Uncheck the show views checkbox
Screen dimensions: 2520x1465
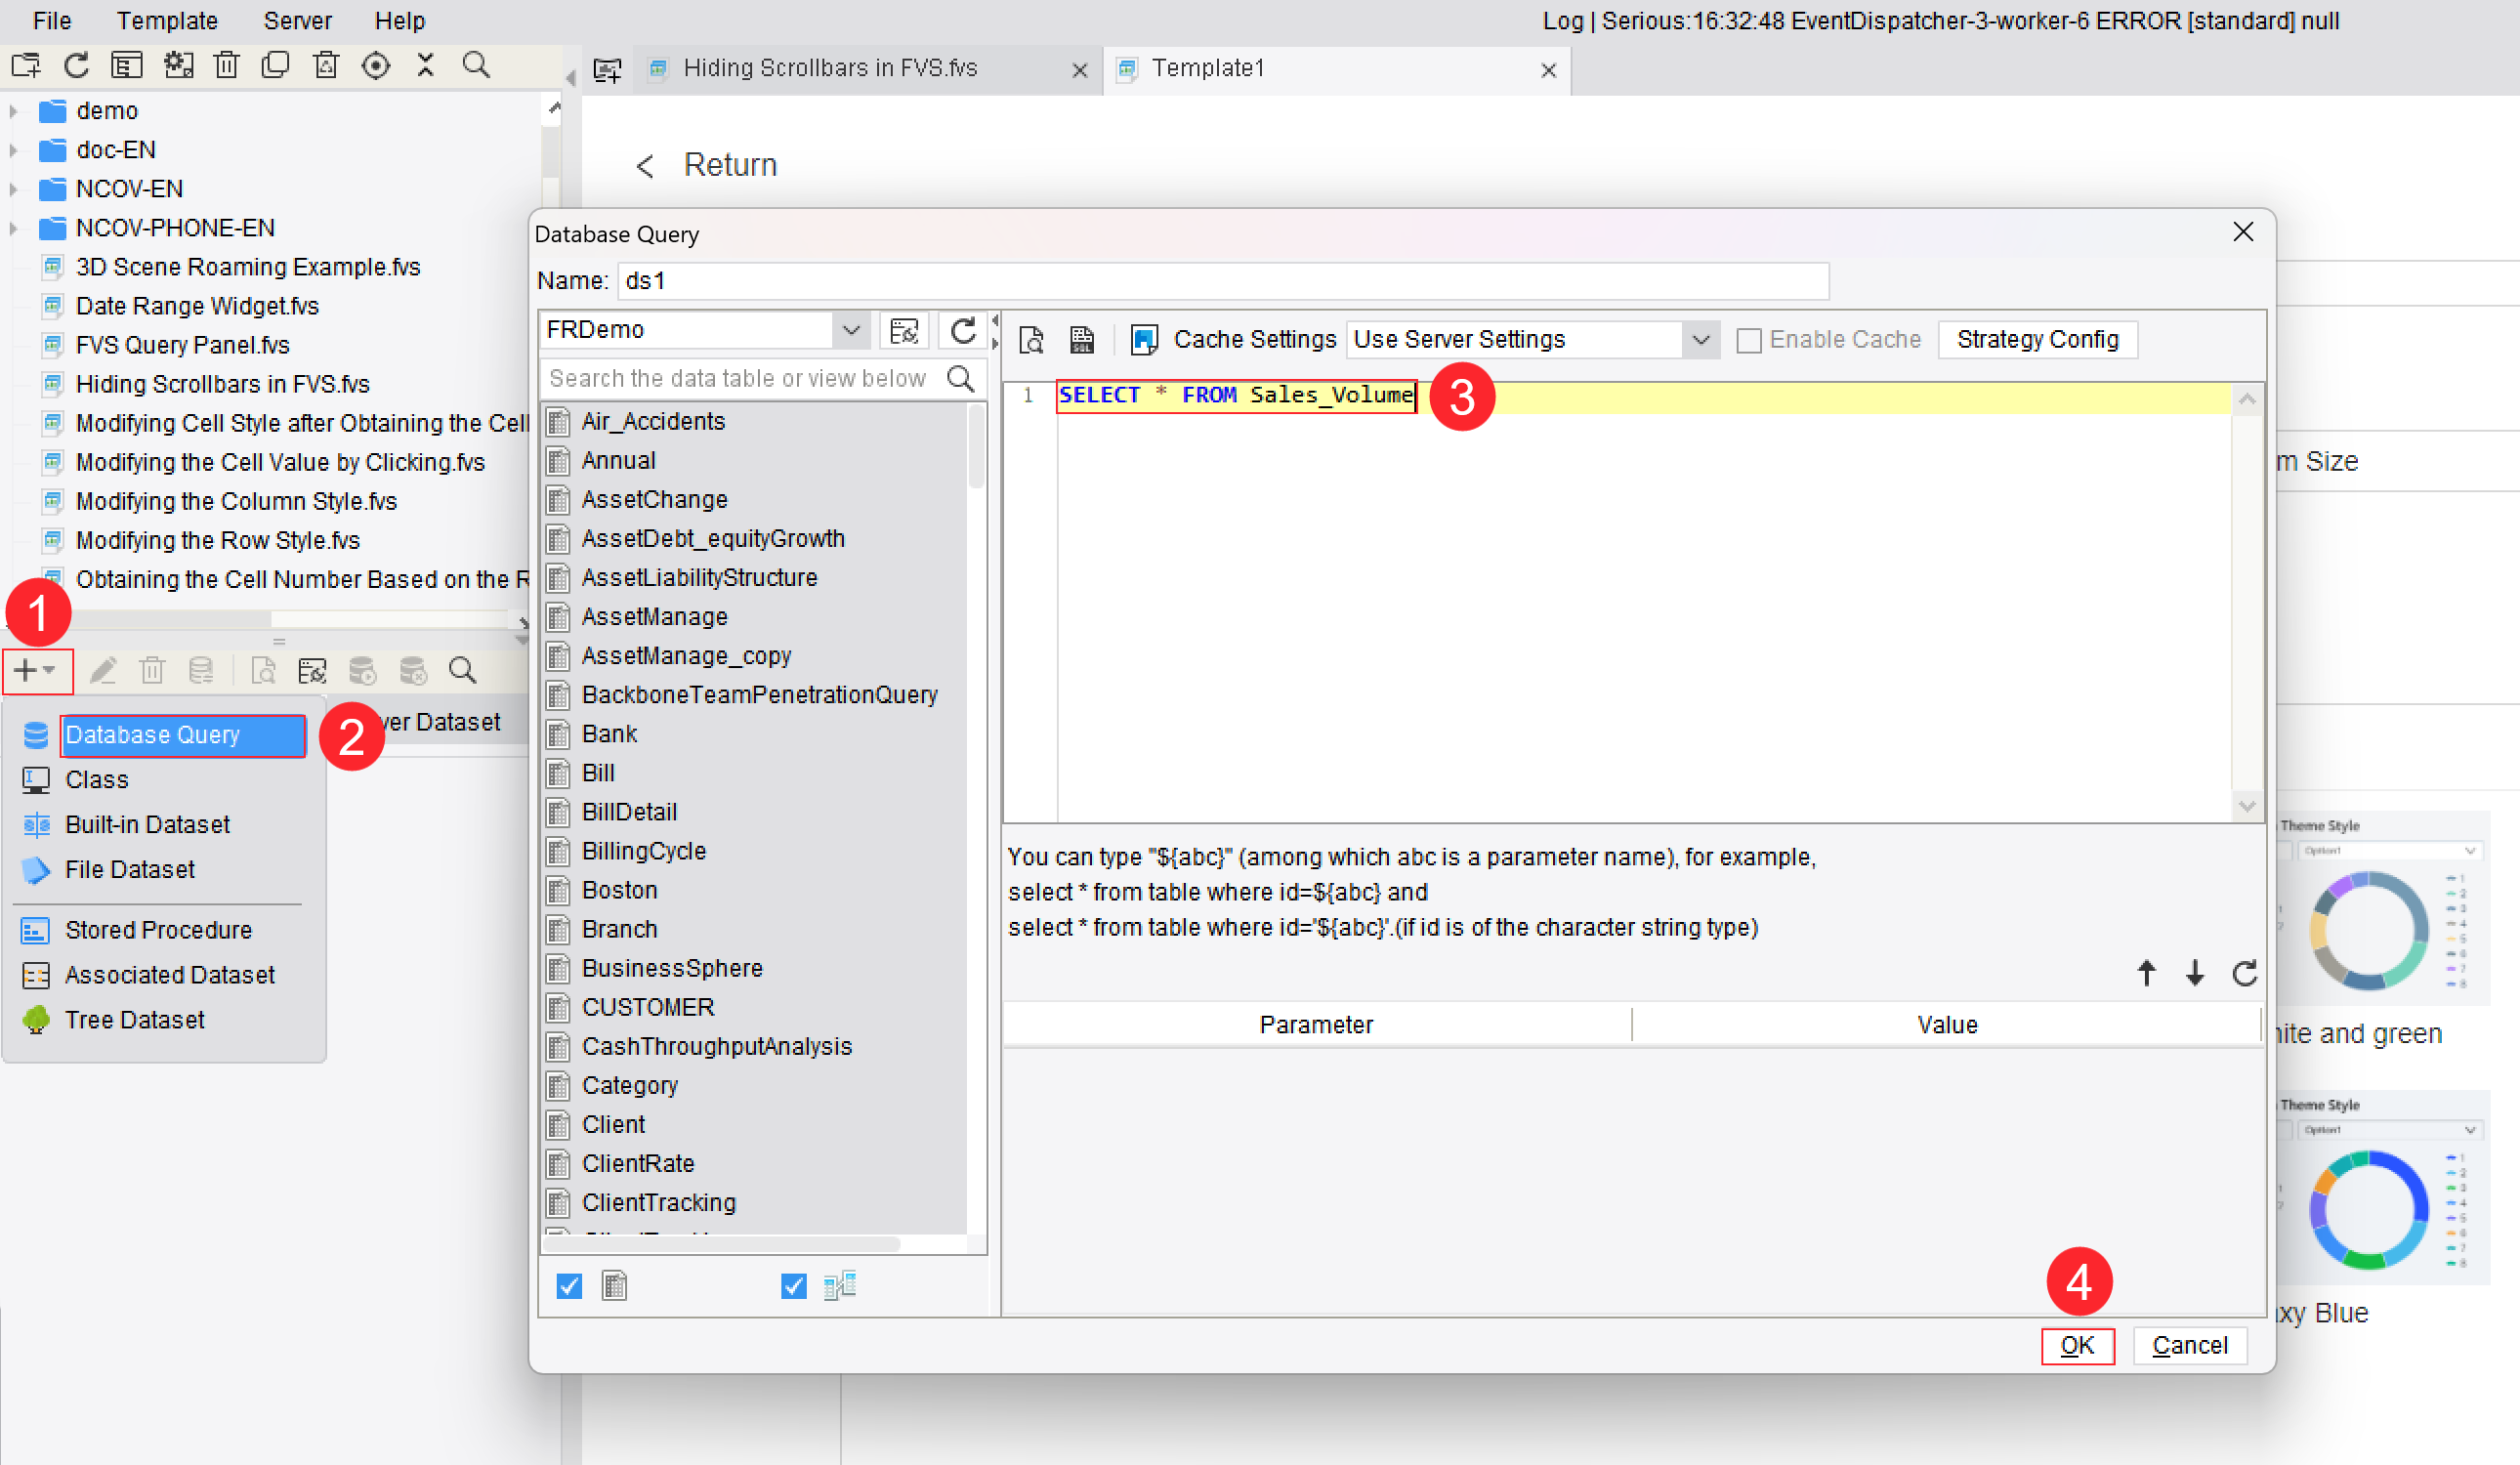point(793,1286)
